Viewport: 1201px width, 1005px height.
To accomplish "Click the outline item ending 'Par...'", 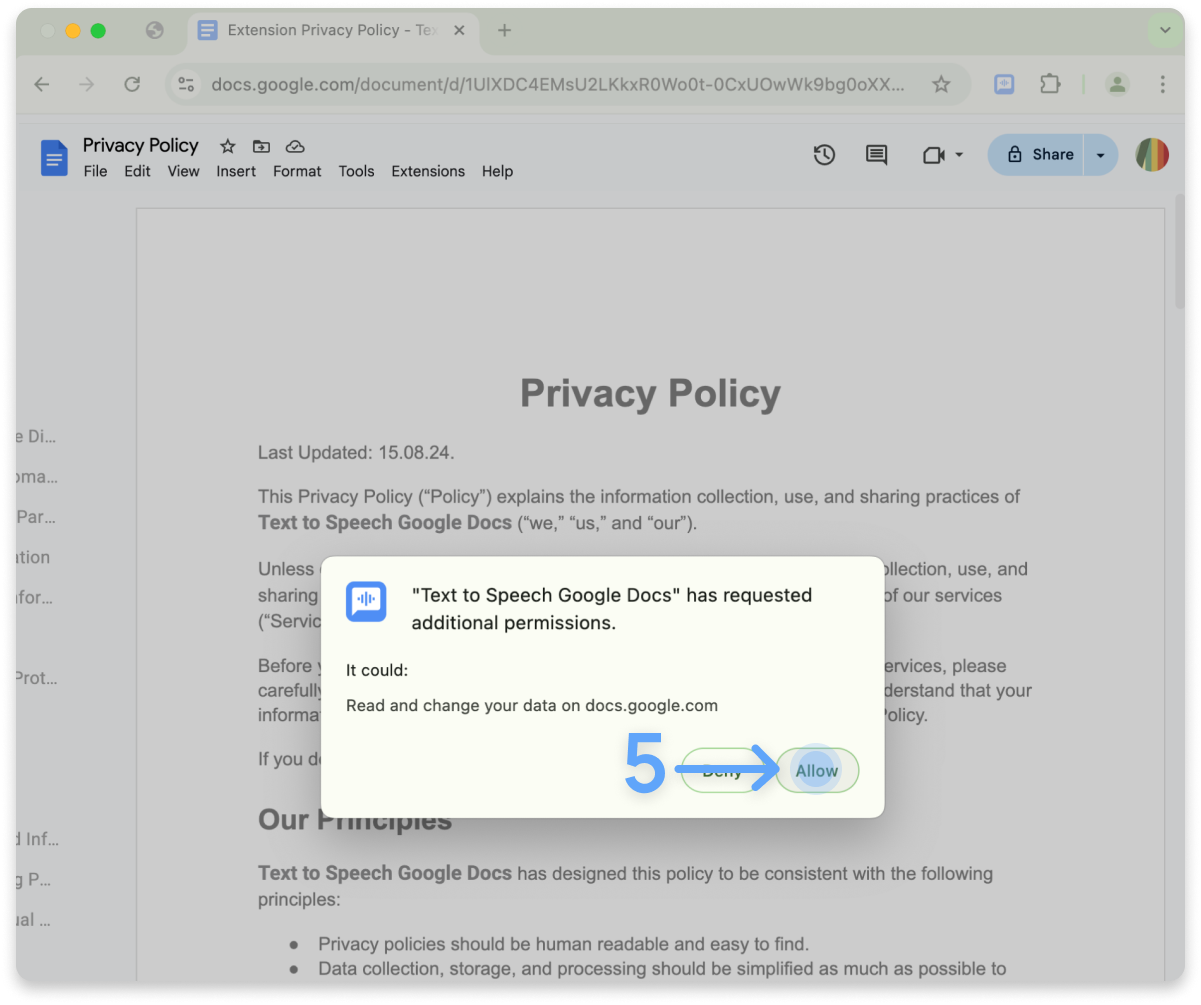I will click(x=36, y=517).
